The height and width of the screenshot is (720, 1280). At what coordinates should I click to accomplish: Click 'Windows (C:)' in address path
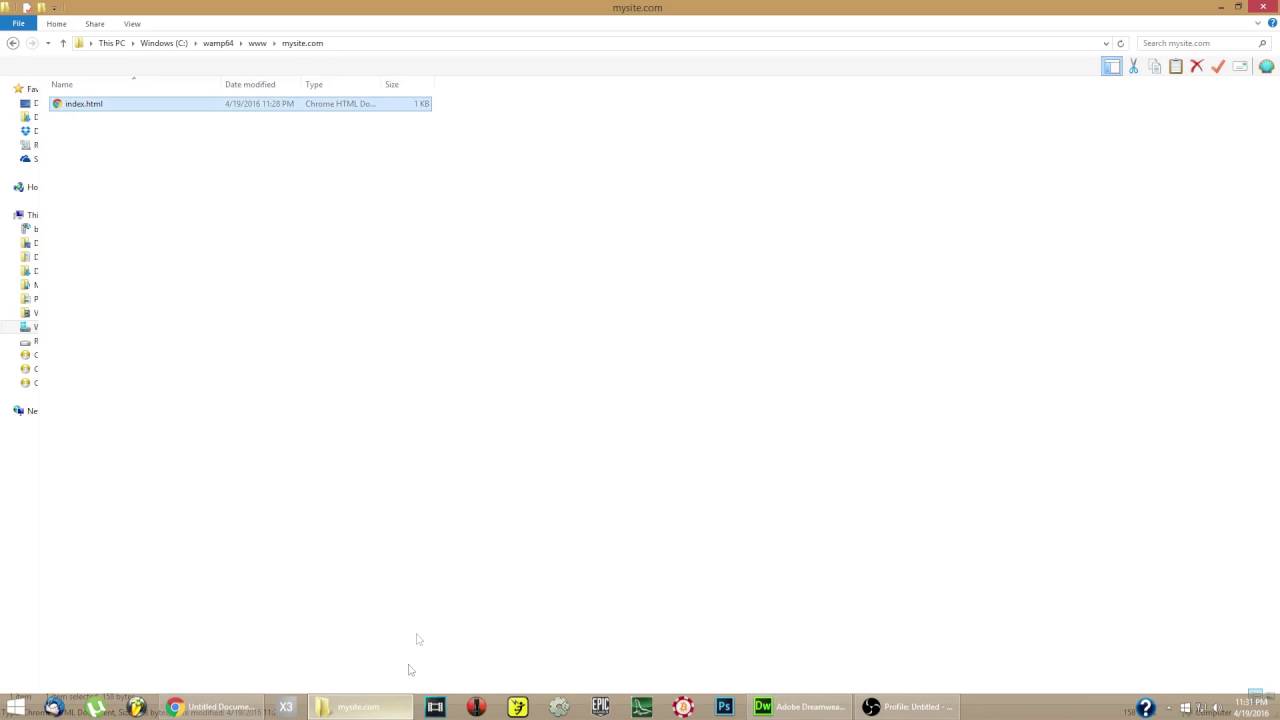164,43
